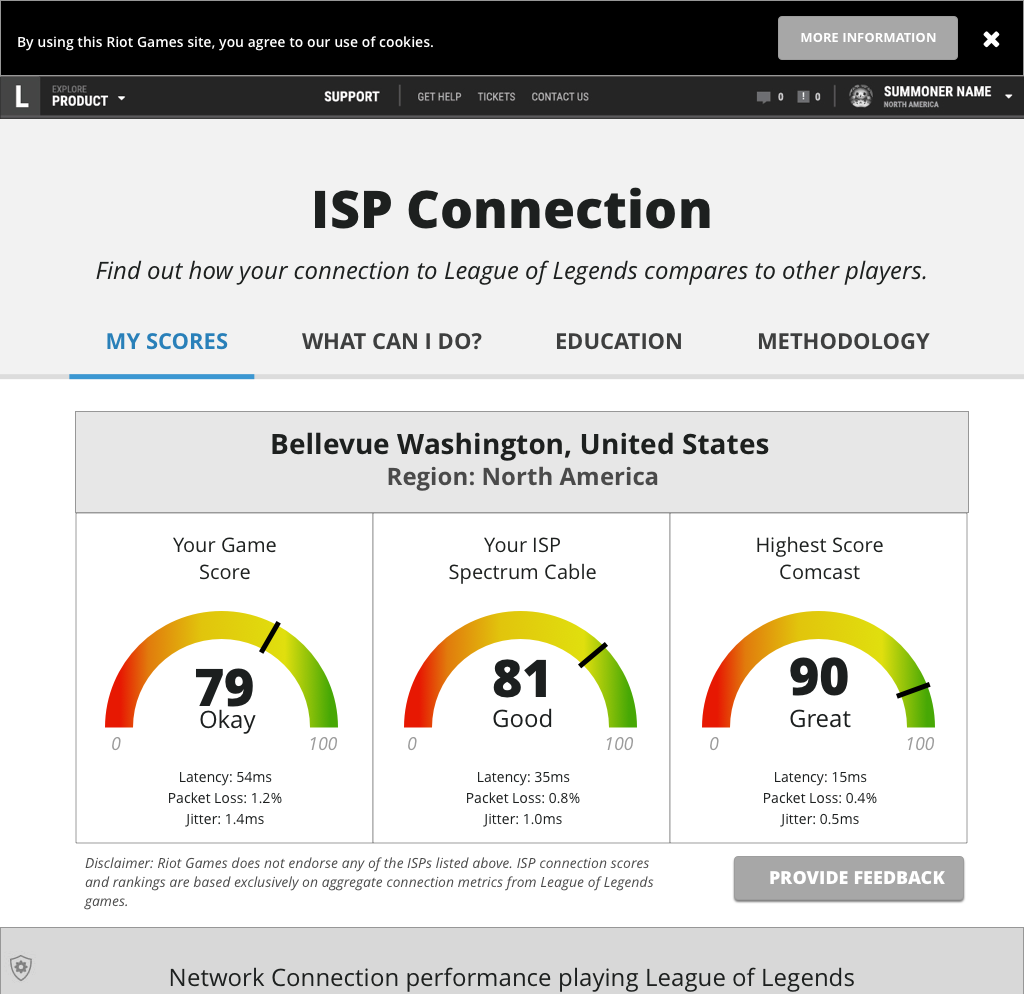1024x994 pixels.
Task: Click the ISP Connection page title
Action: (x=512, y=210)
